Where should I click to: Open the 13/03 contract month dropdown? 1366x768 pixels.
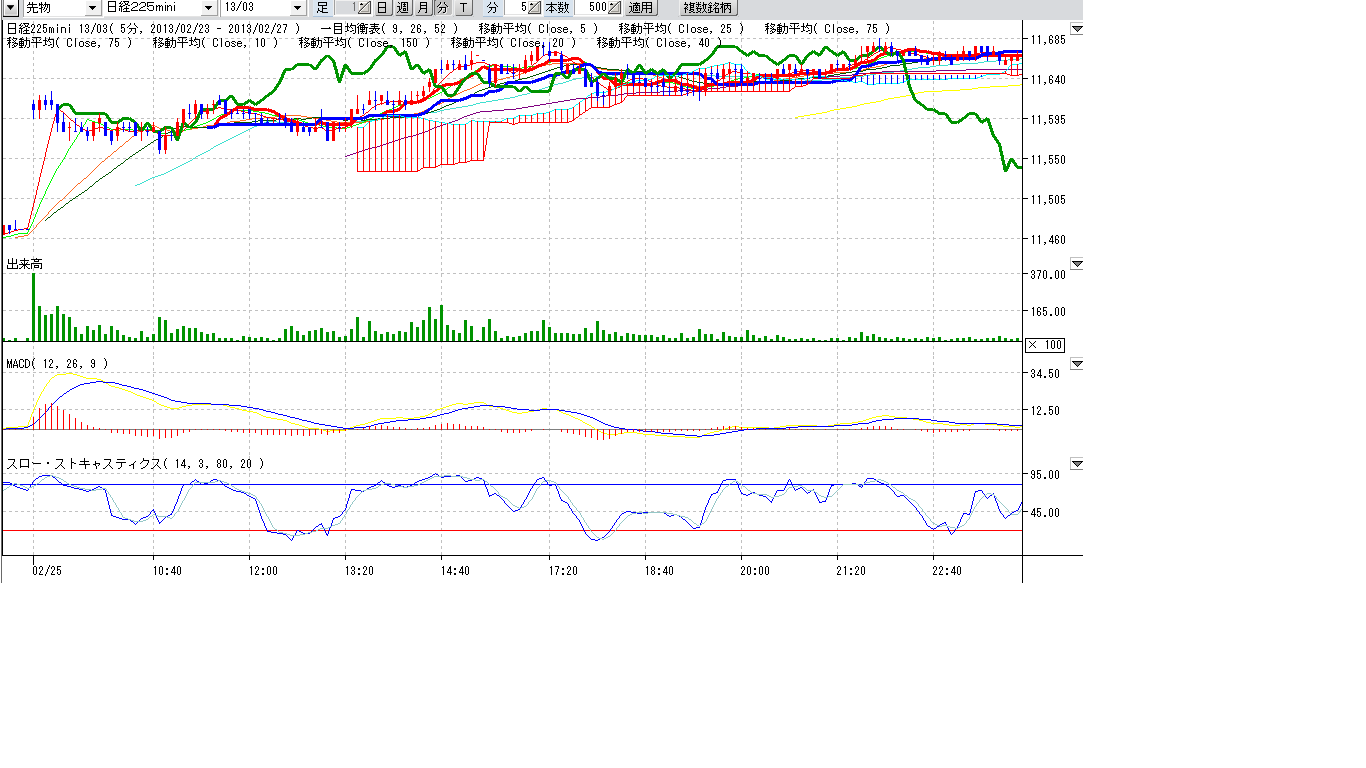coord(296,8)
